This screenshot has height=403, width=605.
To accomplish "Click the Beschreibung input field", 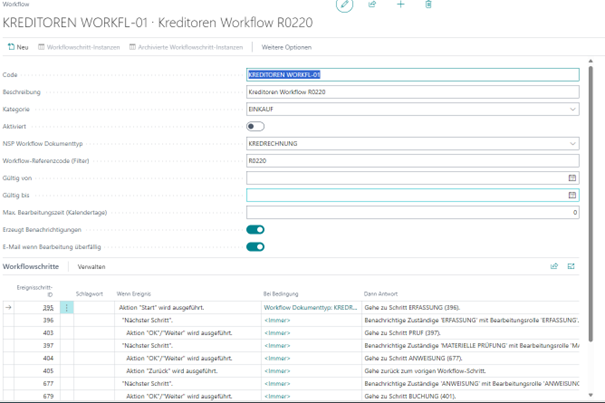I will (411, 92).
